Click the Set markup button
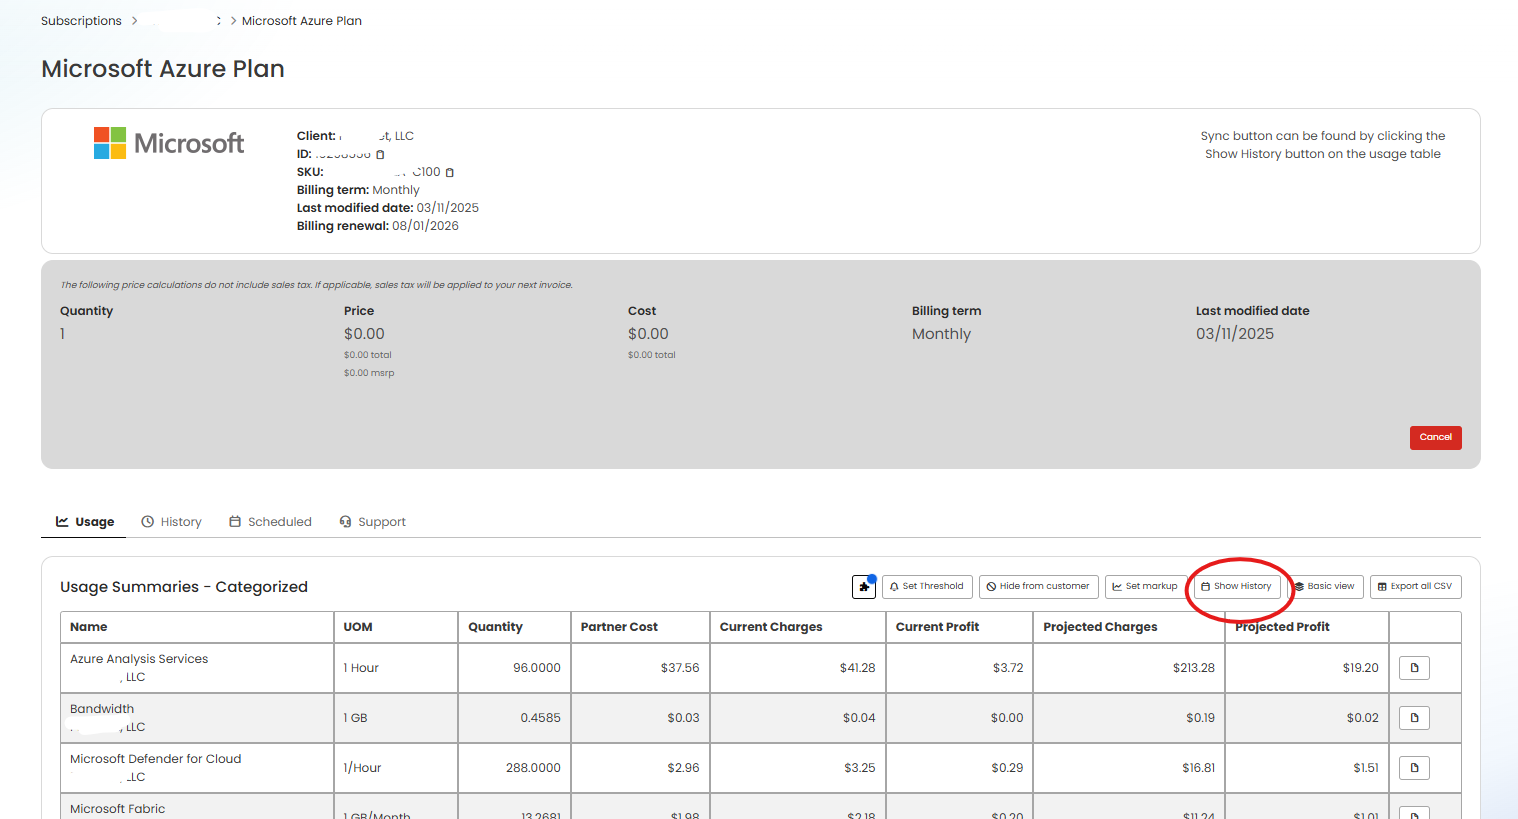This screenshot has width=1518, height=819. (1146, 587)
